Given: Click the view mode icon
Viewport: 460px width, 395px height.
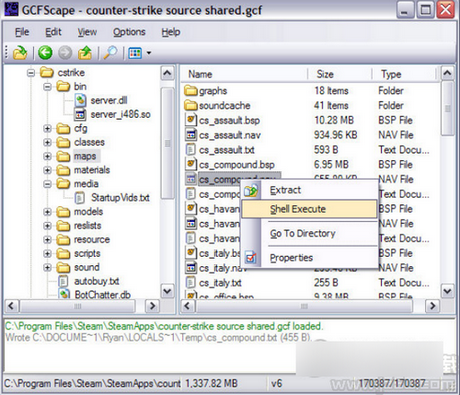Looking at the screenshot, I should [x=135, y=53].
